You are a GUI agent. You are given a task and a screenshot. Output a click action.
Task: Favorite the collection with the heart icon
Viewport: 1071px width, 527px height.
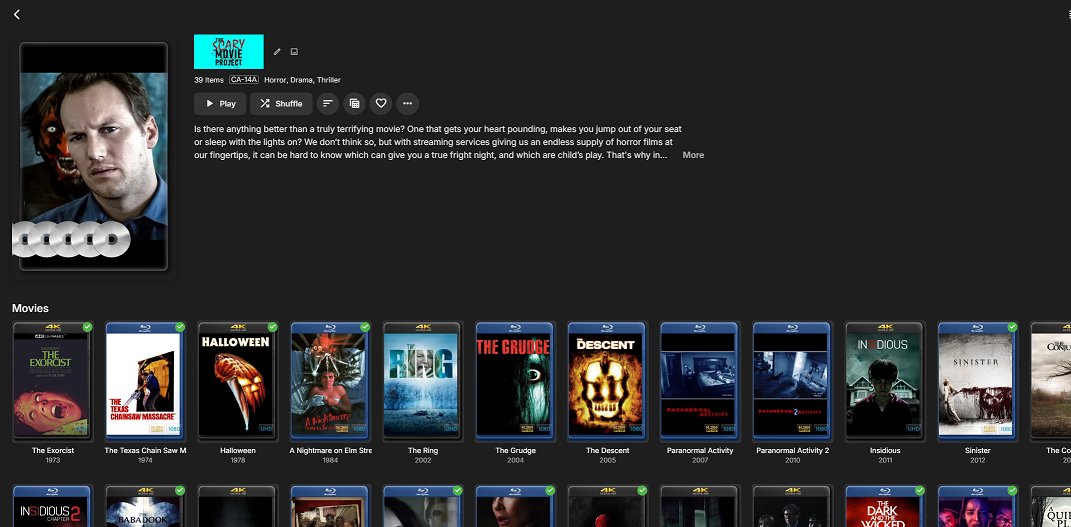(x=381, y=104)
